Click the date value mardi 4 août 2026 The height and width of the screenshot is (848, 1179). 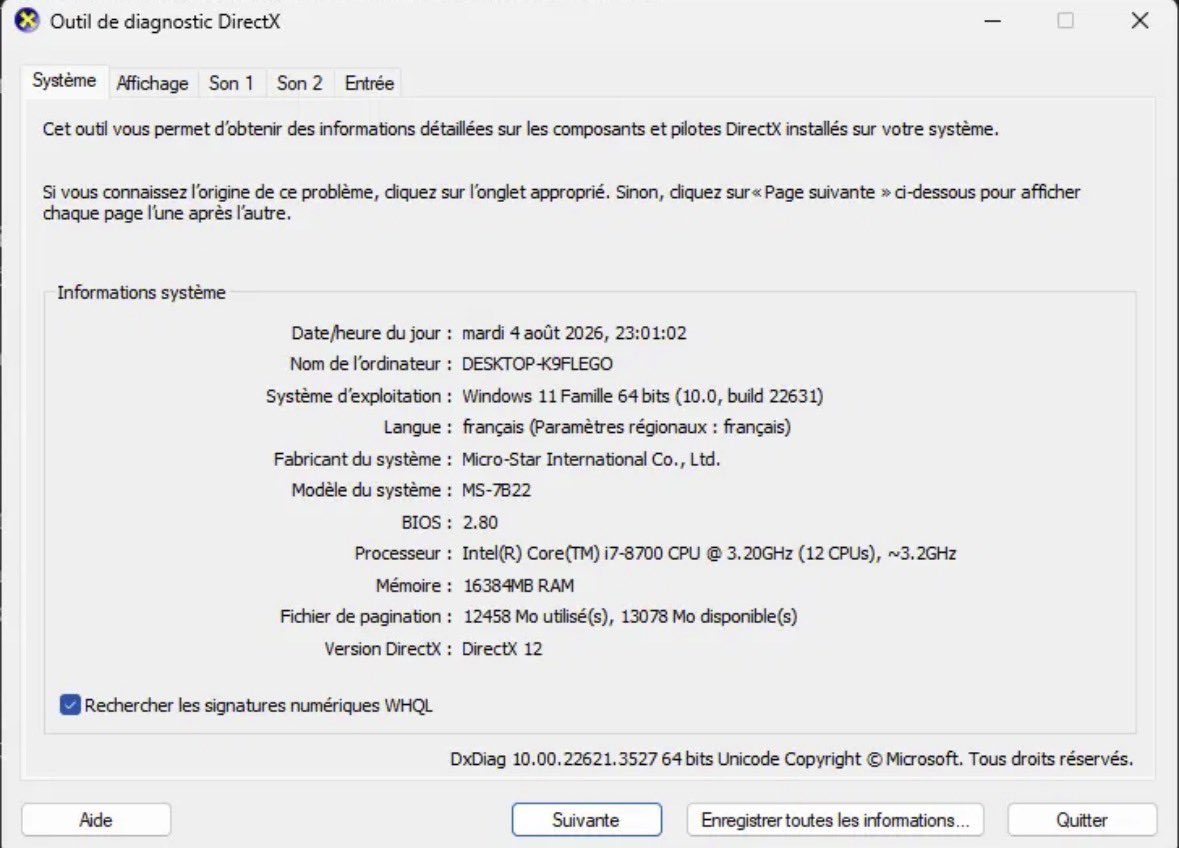point(574,333)
